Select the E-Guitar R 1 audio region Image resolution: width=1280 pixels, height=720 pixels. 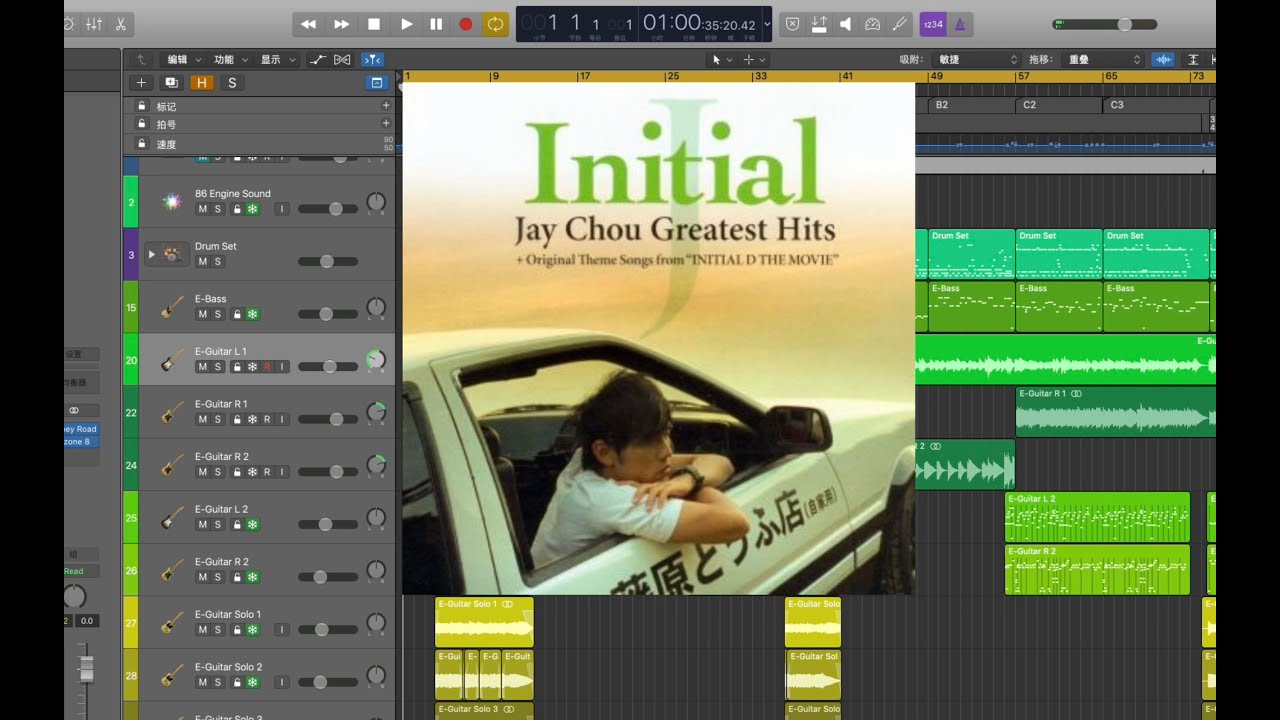(x=1116, y=411)
